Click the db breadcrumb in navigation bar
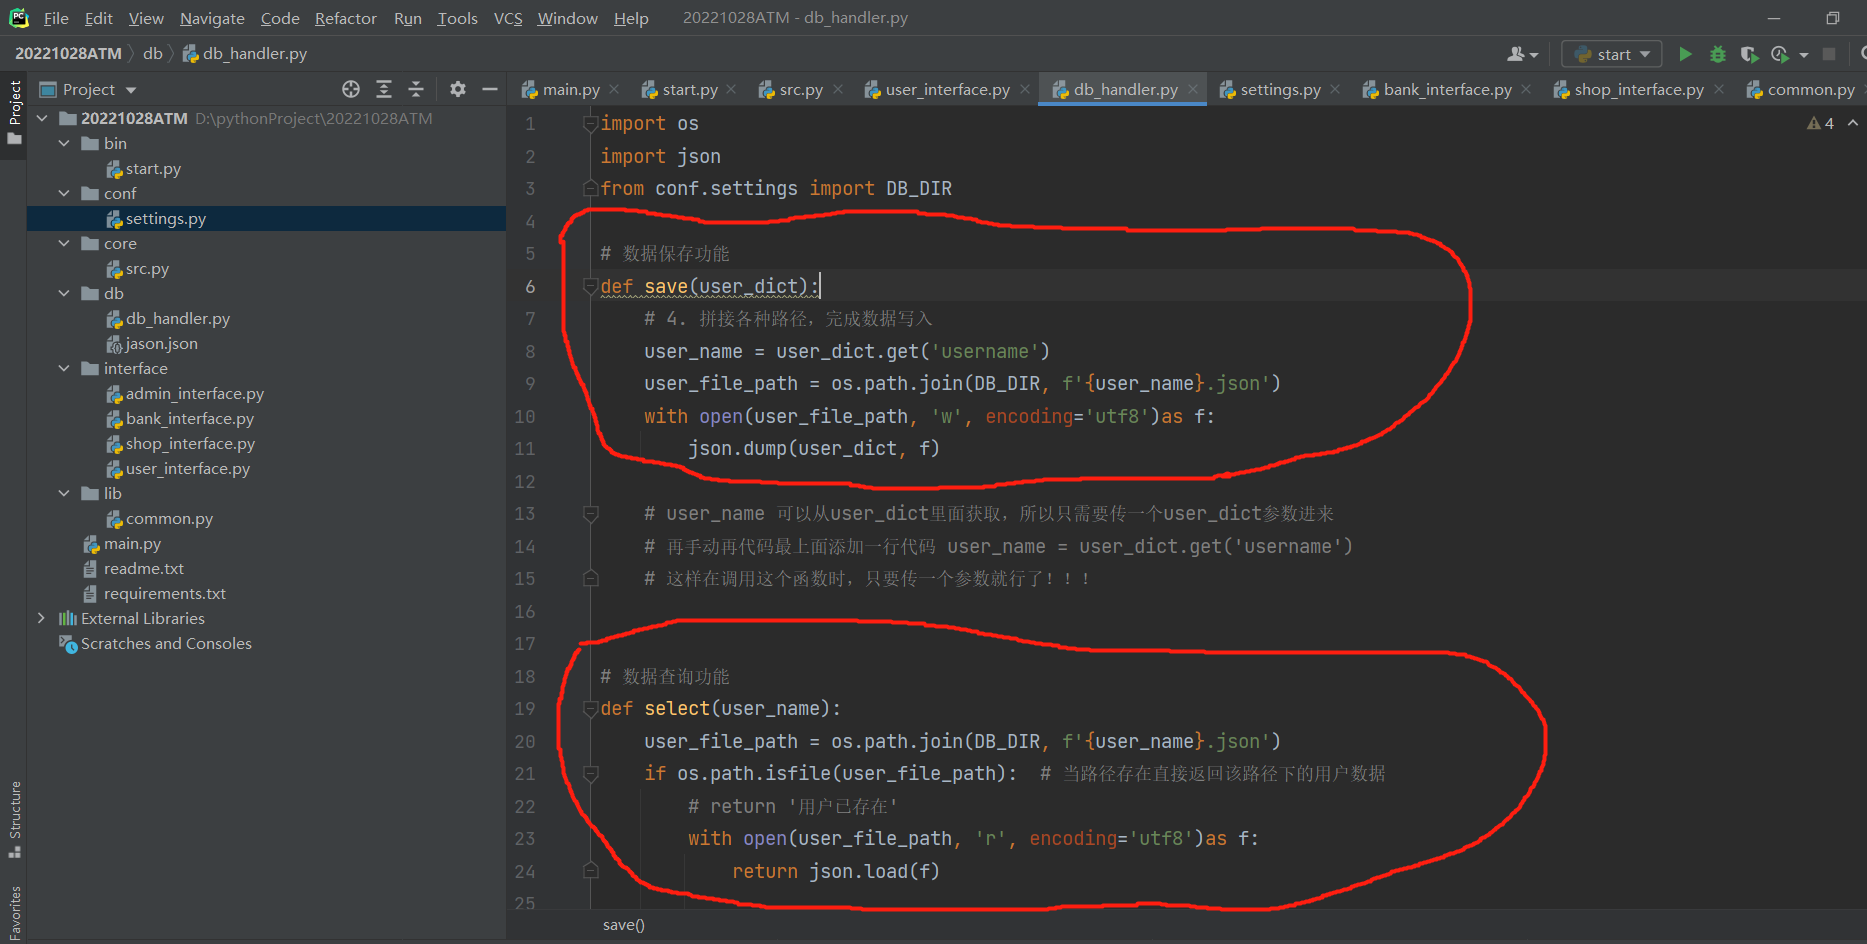The width and height of the screenshot is (1867, 944). (152, 53)
